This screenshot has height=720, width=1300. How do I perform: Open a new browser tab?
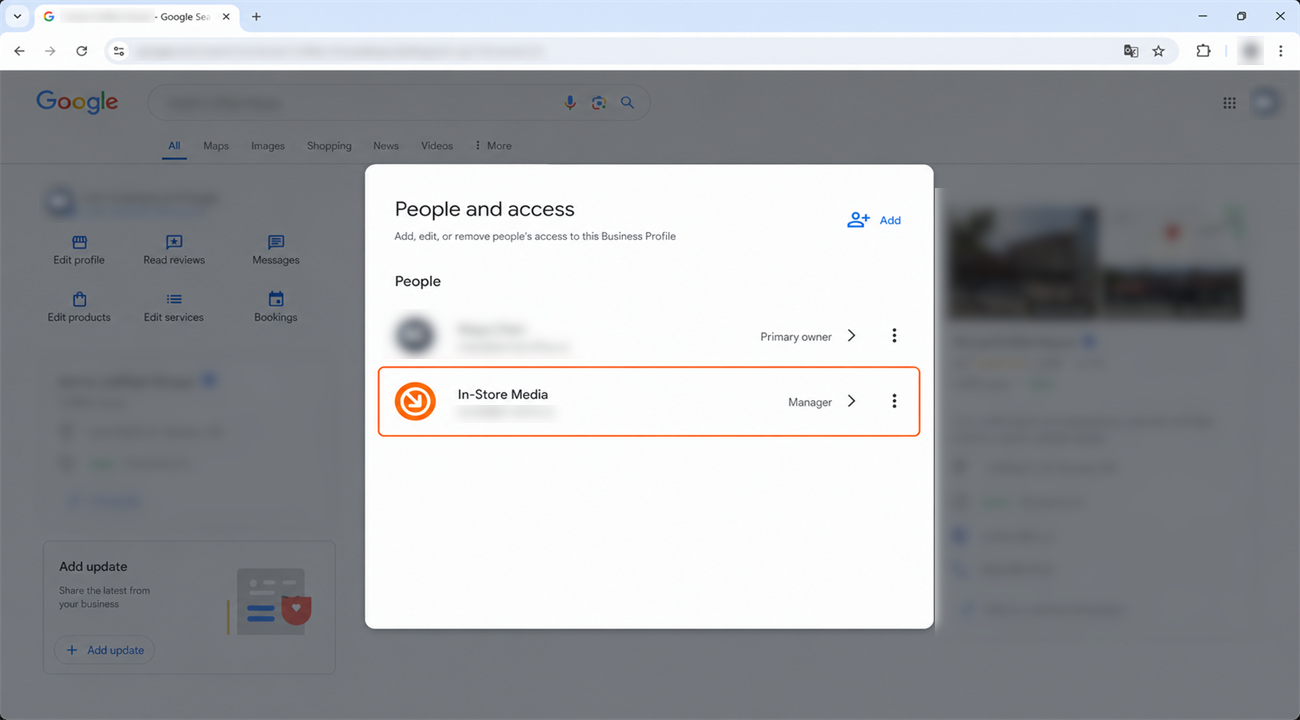point(256,17)
